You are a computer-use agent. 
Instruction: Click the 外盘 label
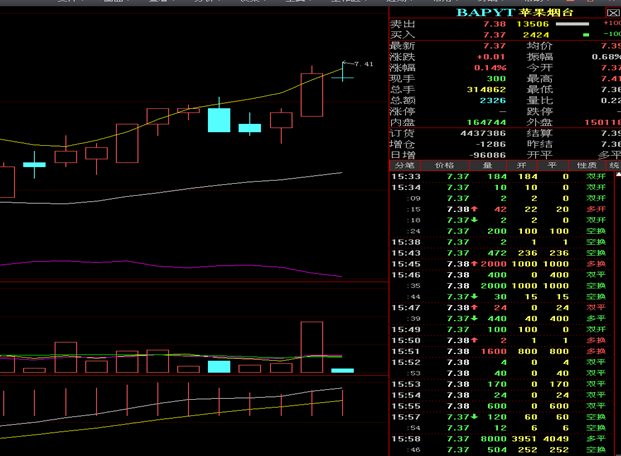[539, 122]
